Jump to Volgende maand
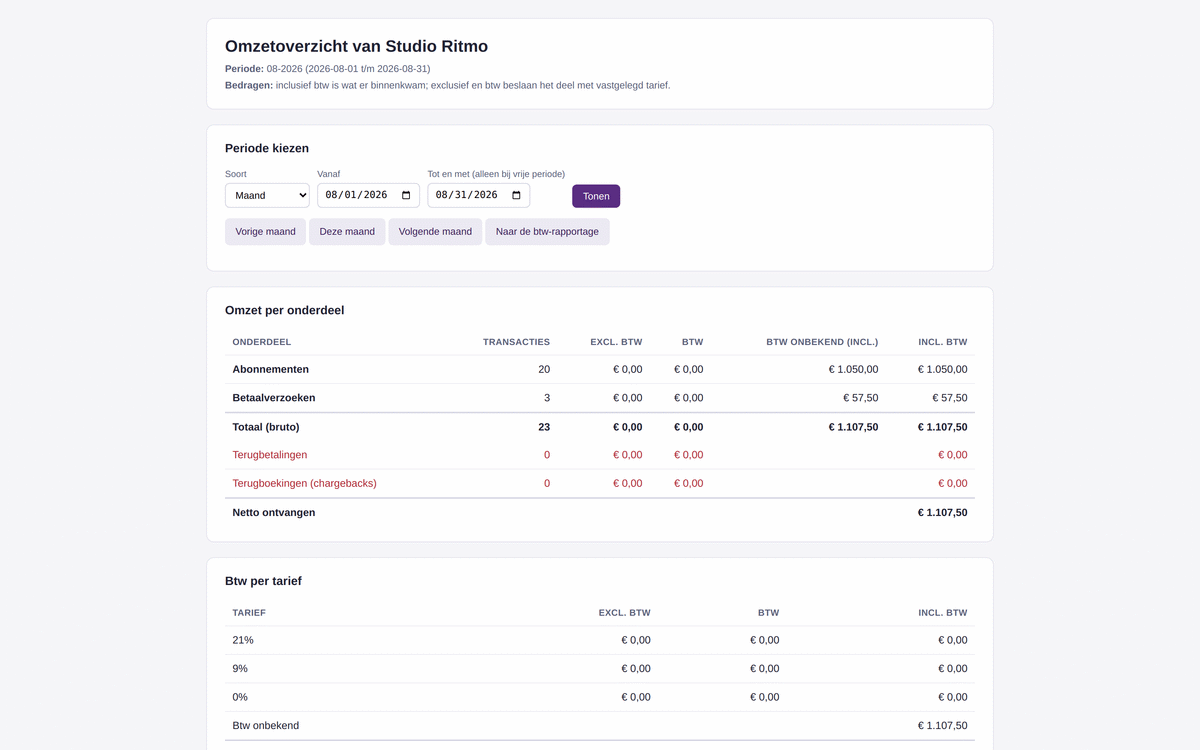The image size is (1200, 750). pyautogui.click(x=435, y=232)
